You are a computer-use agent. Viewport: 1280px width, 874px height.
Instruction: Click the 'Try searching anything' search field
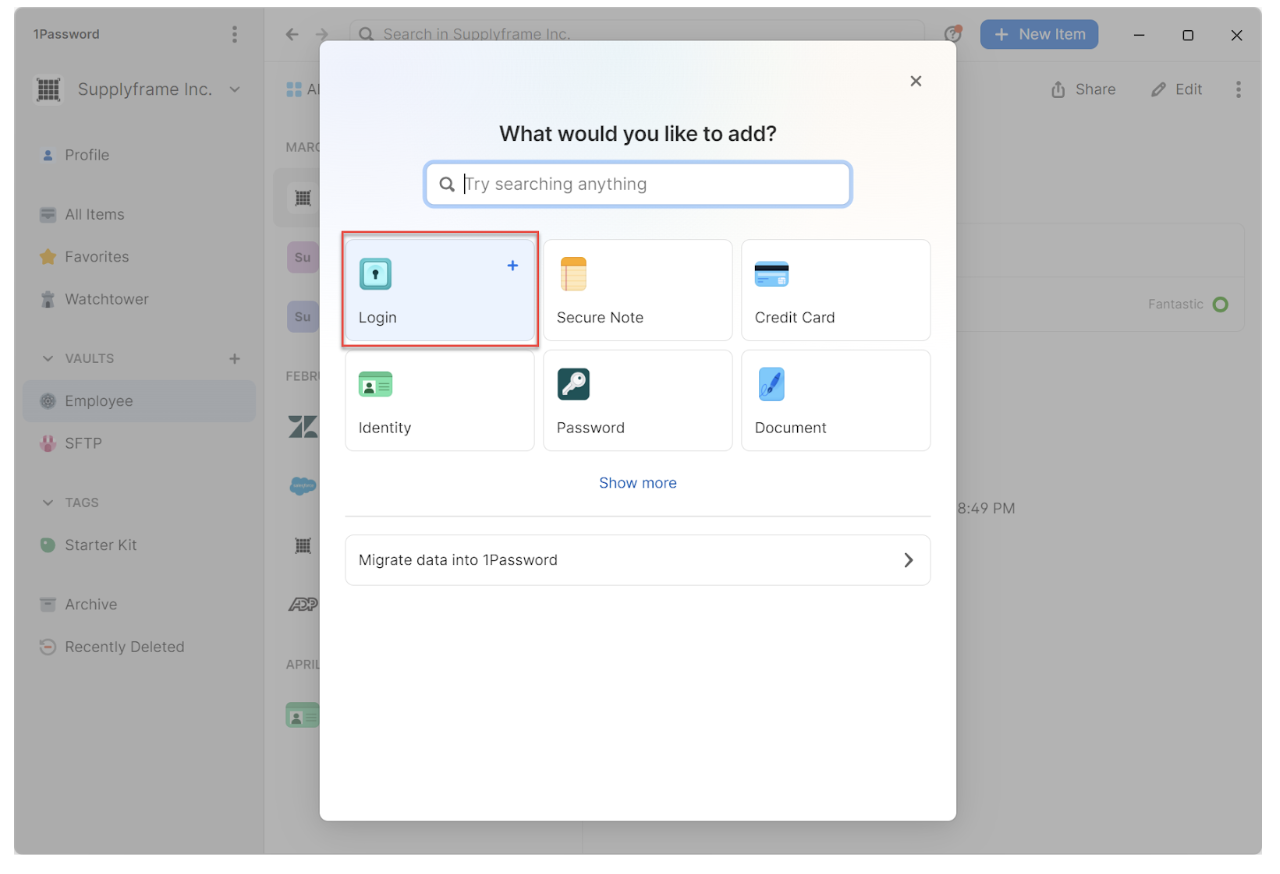650,184
